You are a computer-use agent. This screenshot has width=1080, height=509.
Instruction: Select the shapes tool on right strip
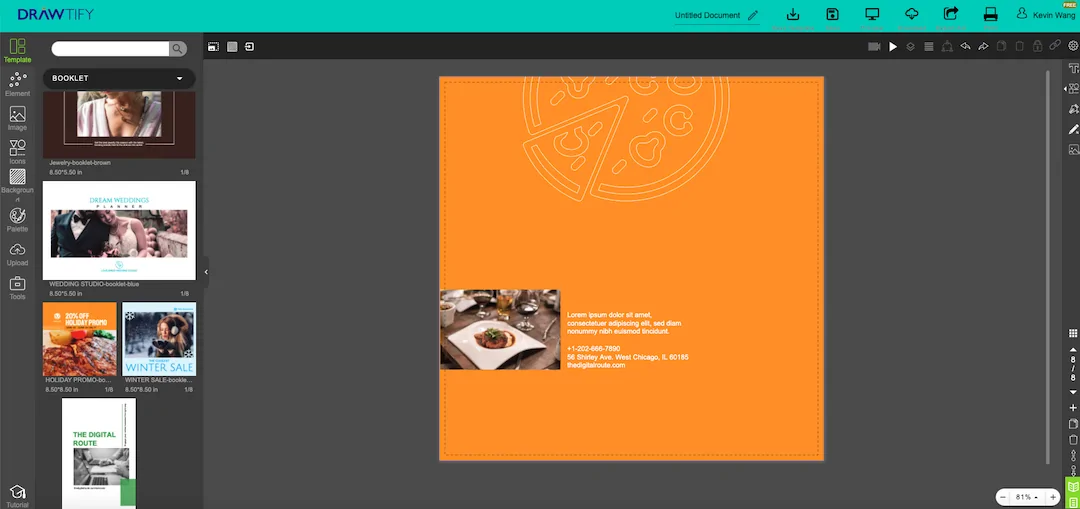point(1073,88)
